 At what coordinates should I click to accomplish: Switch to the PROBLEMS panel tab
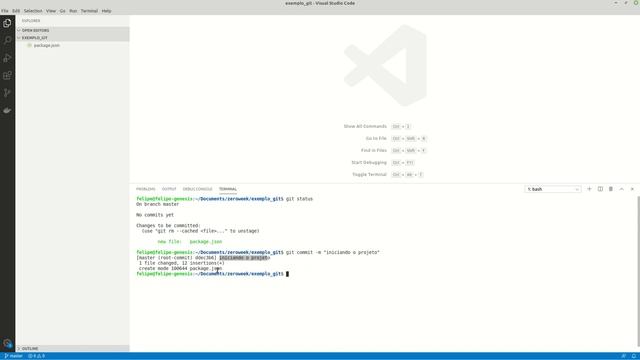click(146, 189)
